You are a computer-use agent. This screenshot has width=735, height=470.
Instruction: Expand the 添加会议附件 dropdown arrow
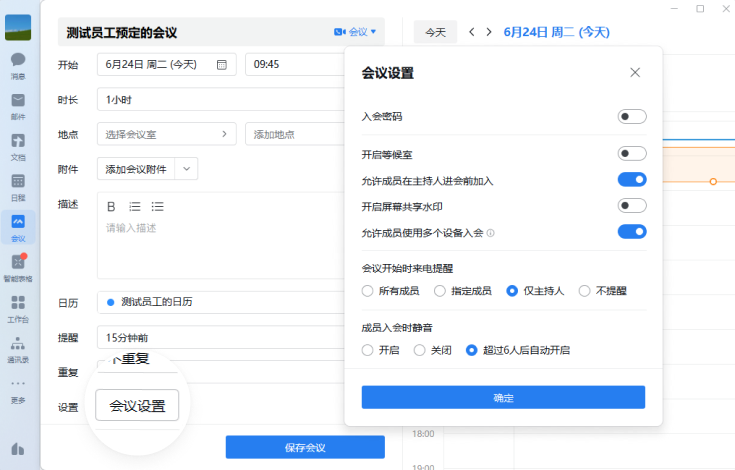pos(187,169)
